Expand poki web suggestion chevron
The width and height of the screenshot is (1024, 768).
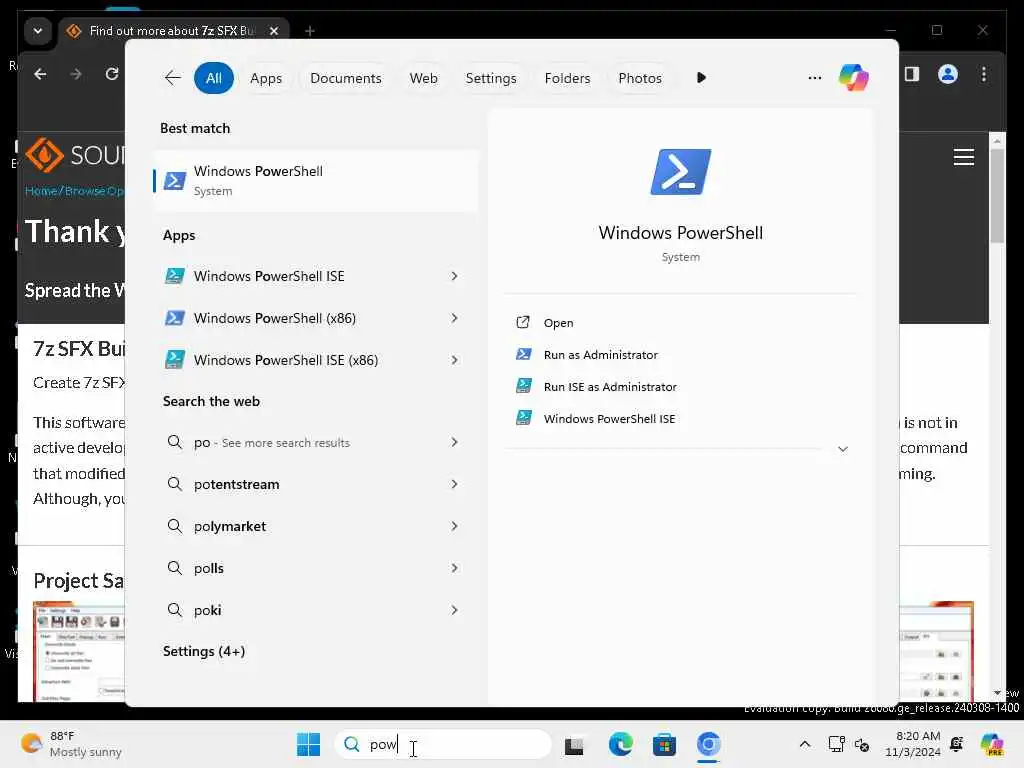[455, 610]
